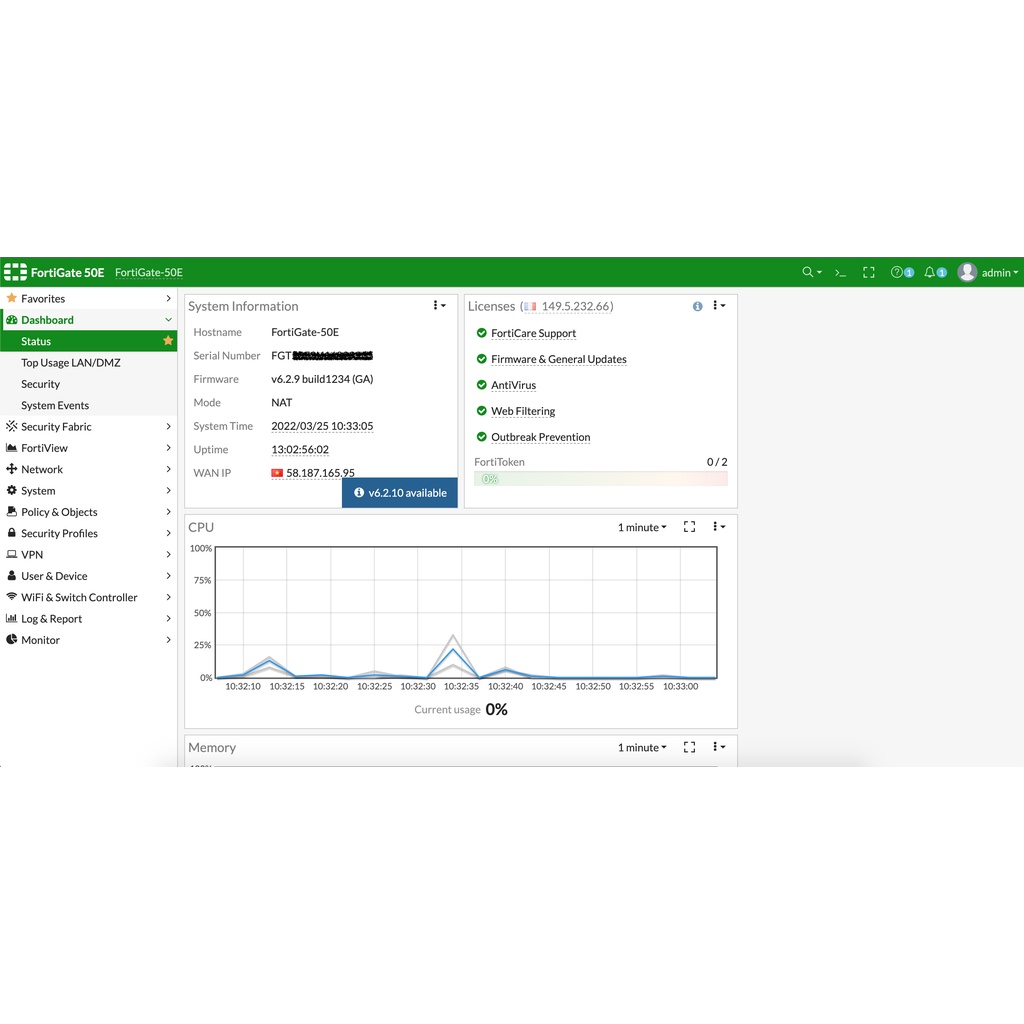Click the Licenses IP 149.5.232.66
1024x1024 pixels.
click(576, 306)
